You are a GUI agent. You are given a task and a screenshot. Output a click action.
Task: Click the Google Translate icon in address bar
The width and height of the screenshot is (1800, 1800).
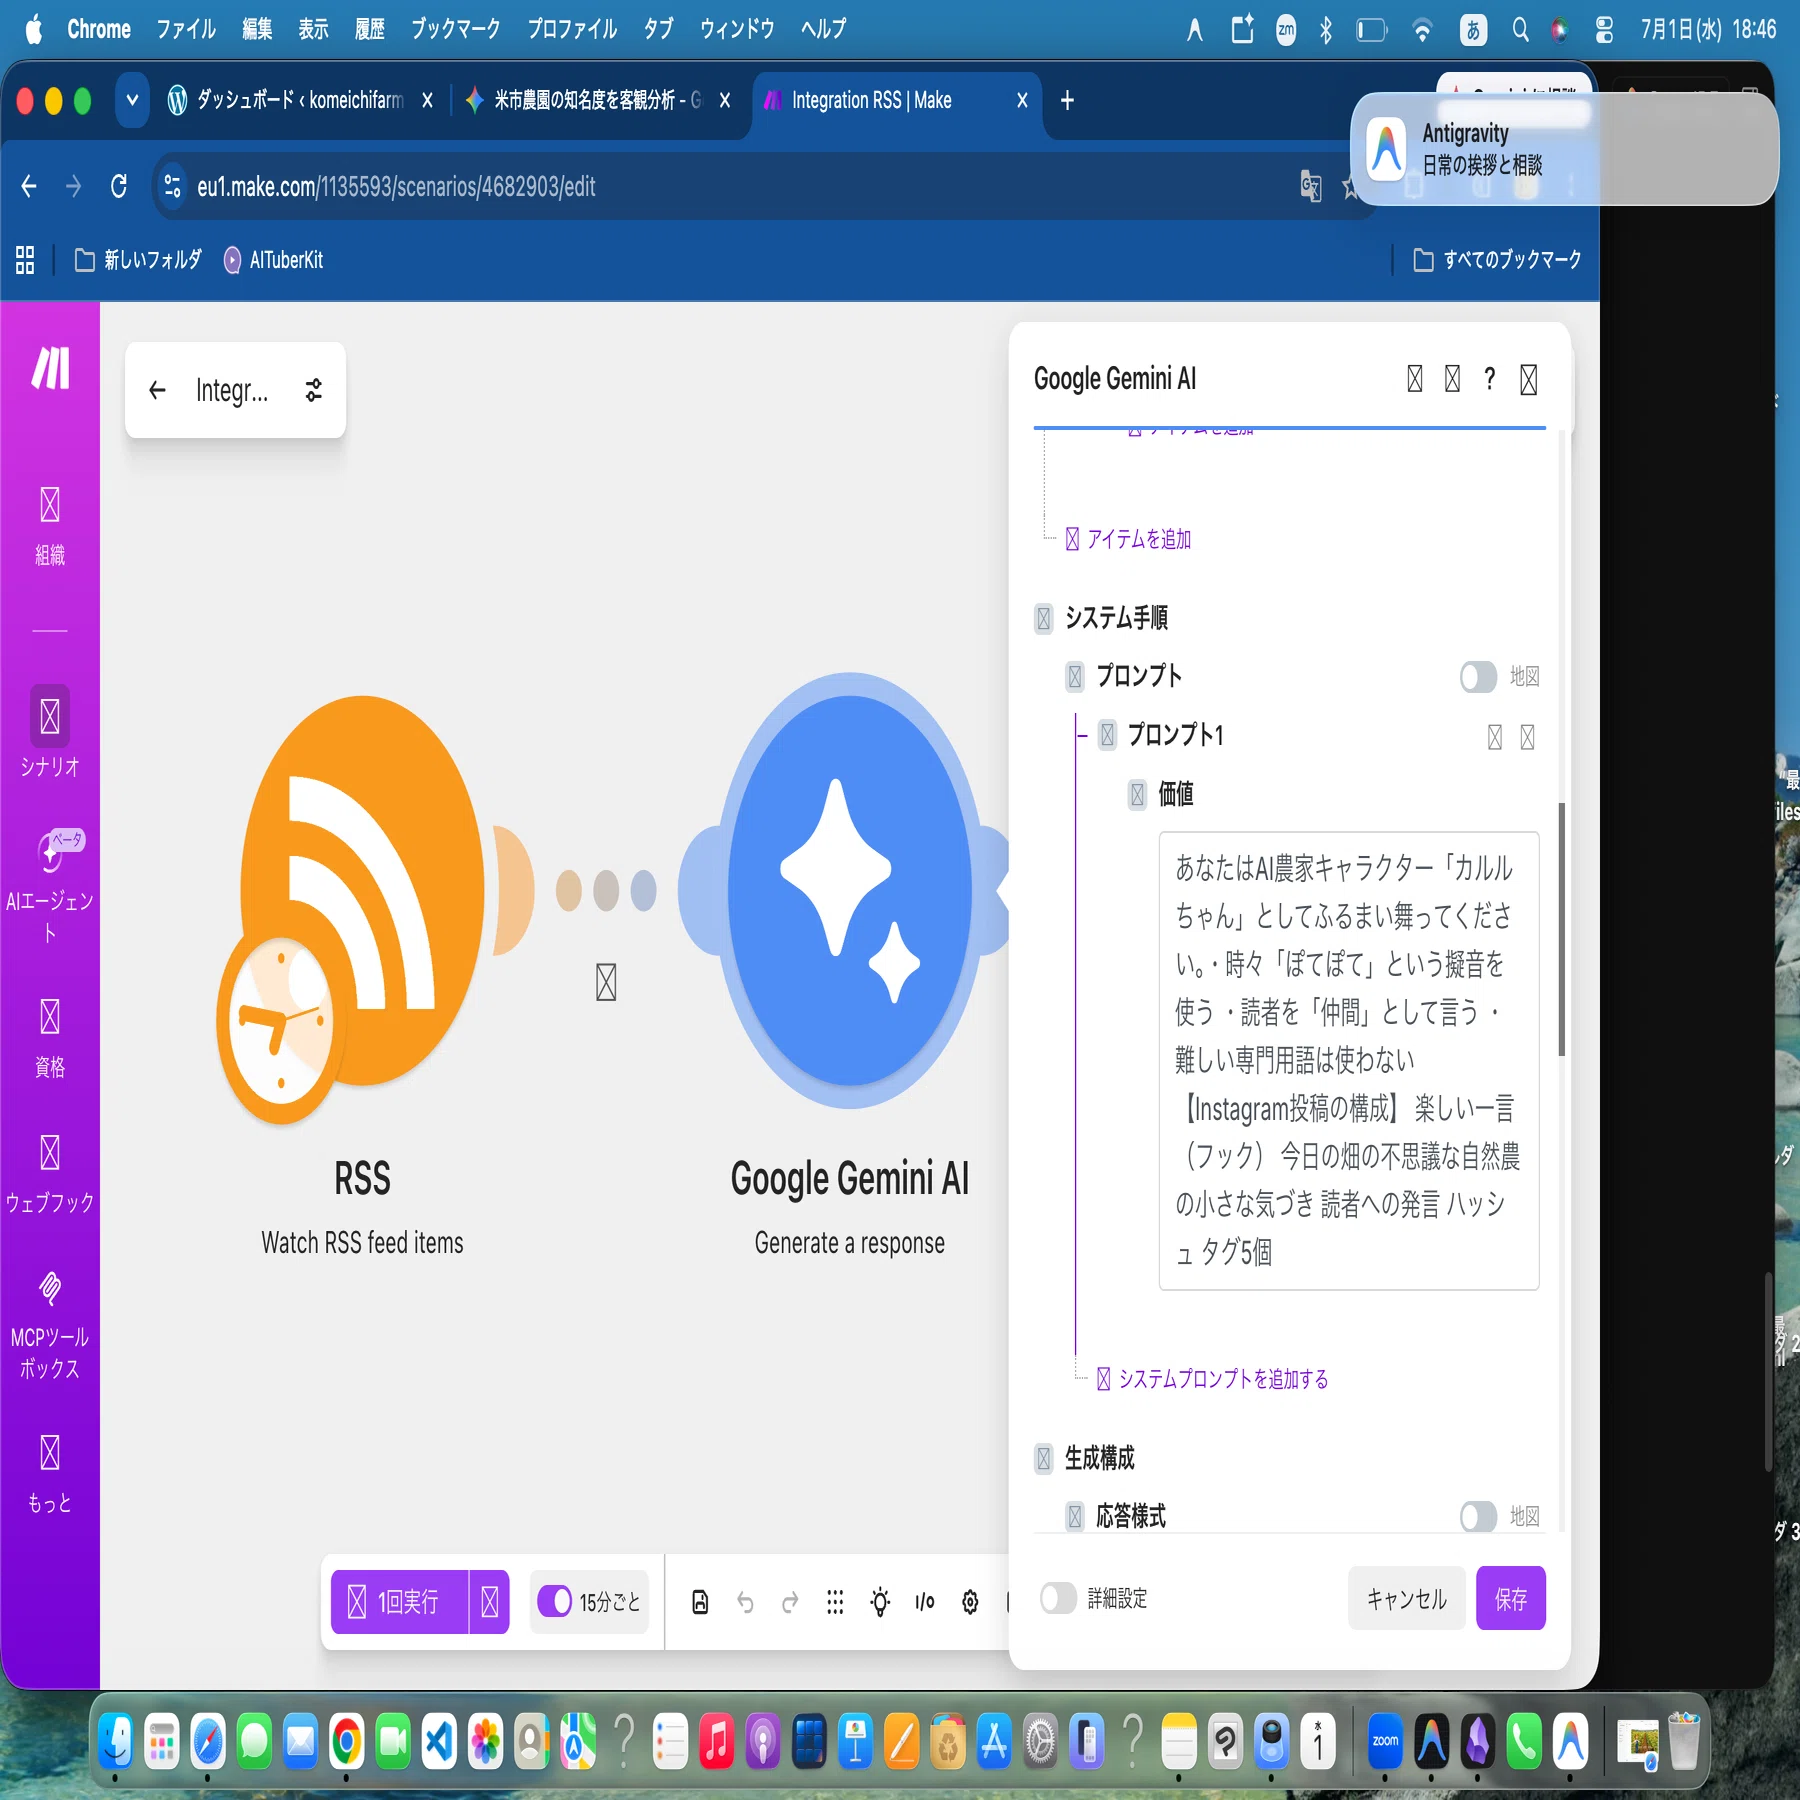pyautogui.click(x=1311, y=186)
